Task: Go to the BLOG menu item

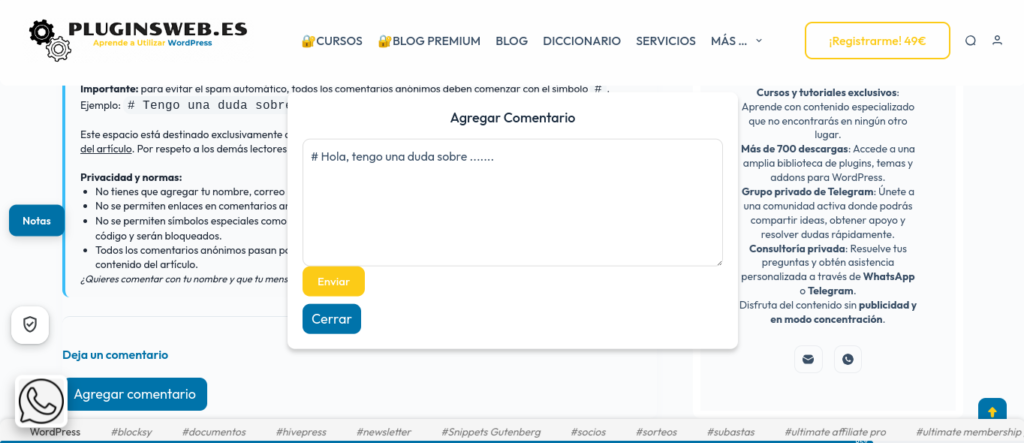Action: [511, 41]
